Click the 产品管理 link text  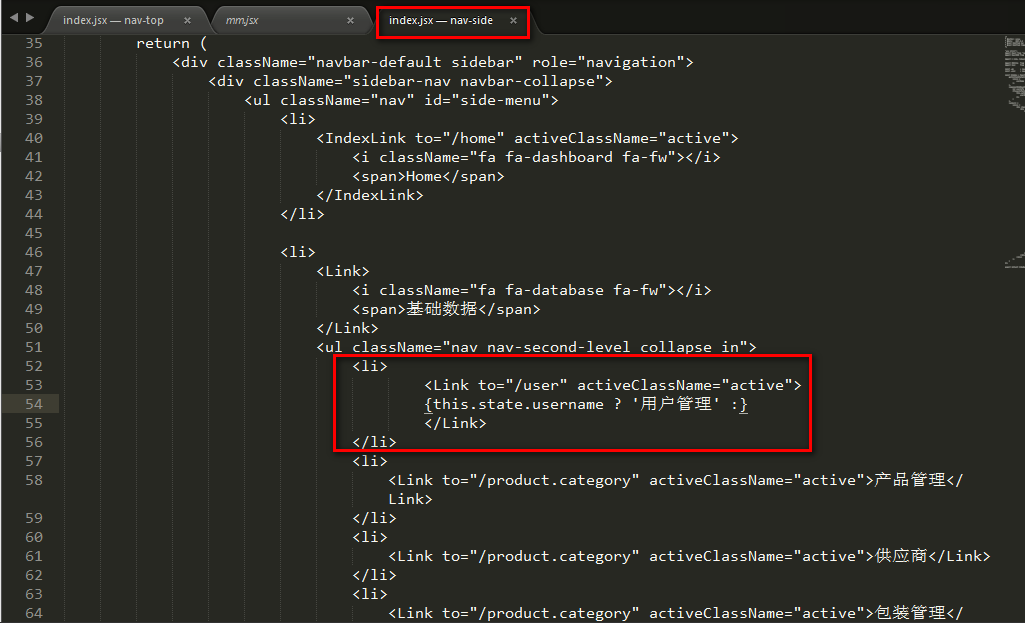pyautogui.click(x=909, y=480)
